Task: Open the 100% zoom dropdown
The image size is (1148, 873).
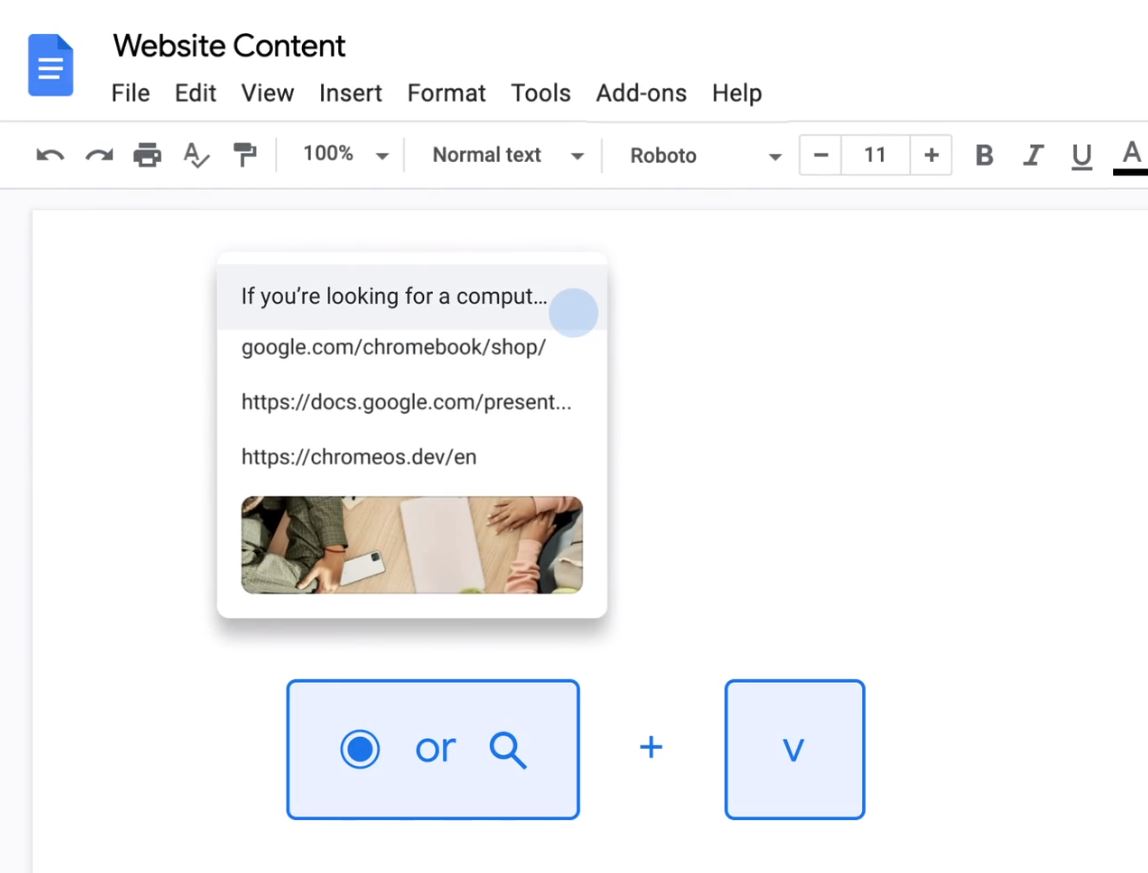Action: (344, 155)
